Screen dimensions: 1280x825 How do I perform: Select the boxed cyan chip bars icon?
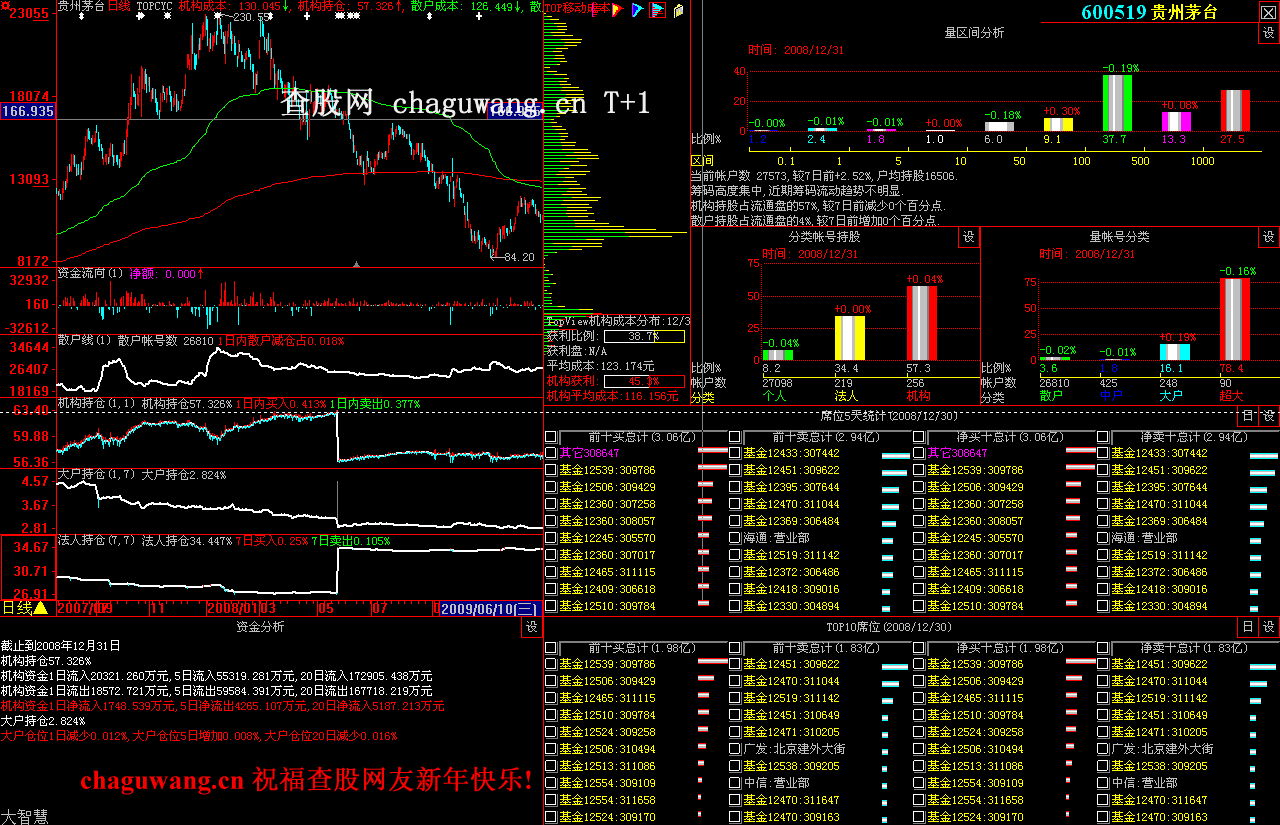(657, 10)
